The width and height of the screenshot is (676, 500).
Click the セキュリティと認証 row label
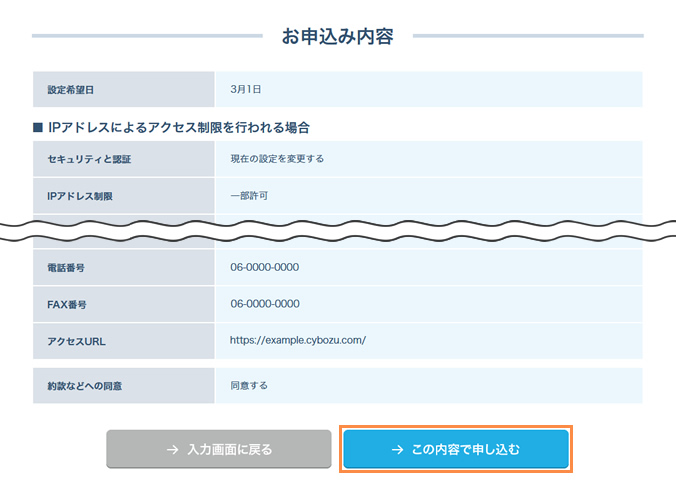tap(88, 159)
